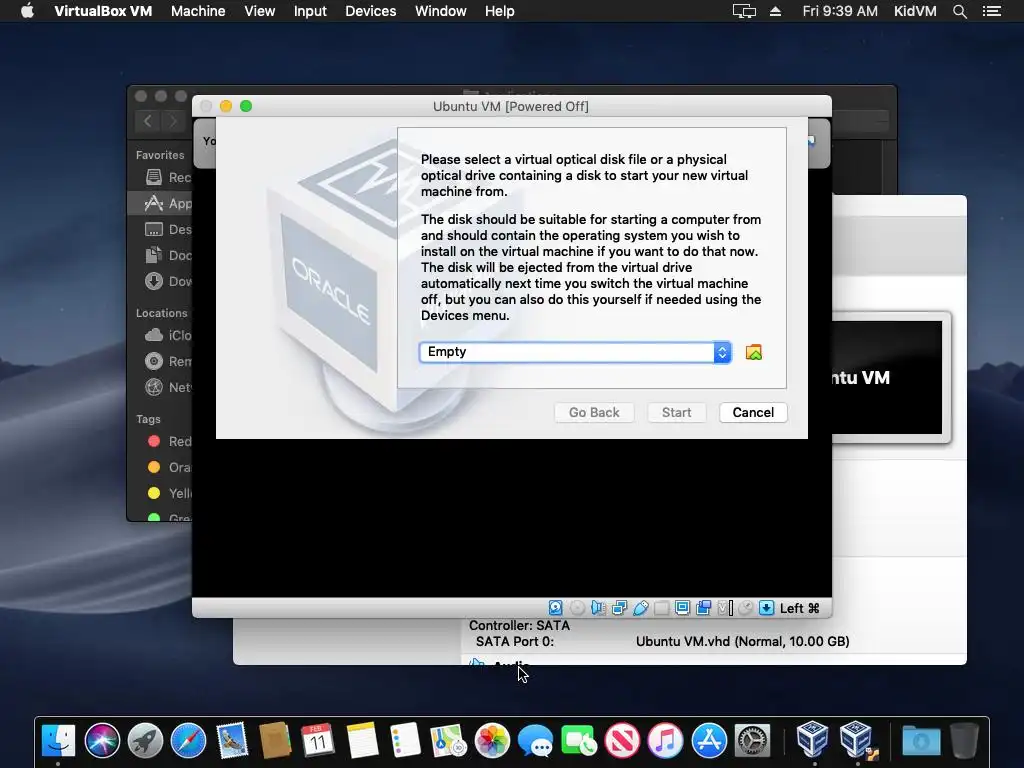Click the audio status bar icon

tap(598, 608)
